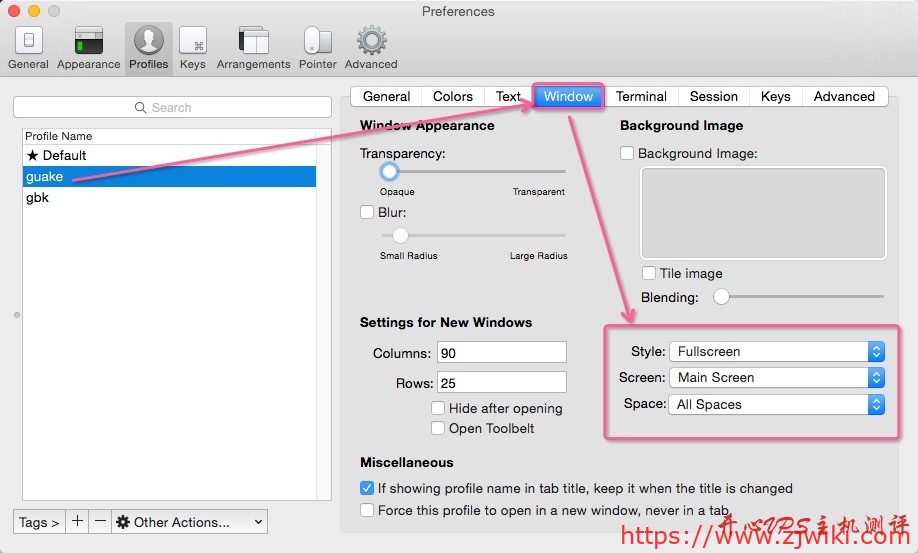This screenshot has width=918, height=553.
Task: Open the Space dropdown showing All Spaces
Action: click(x=776, y=404)
